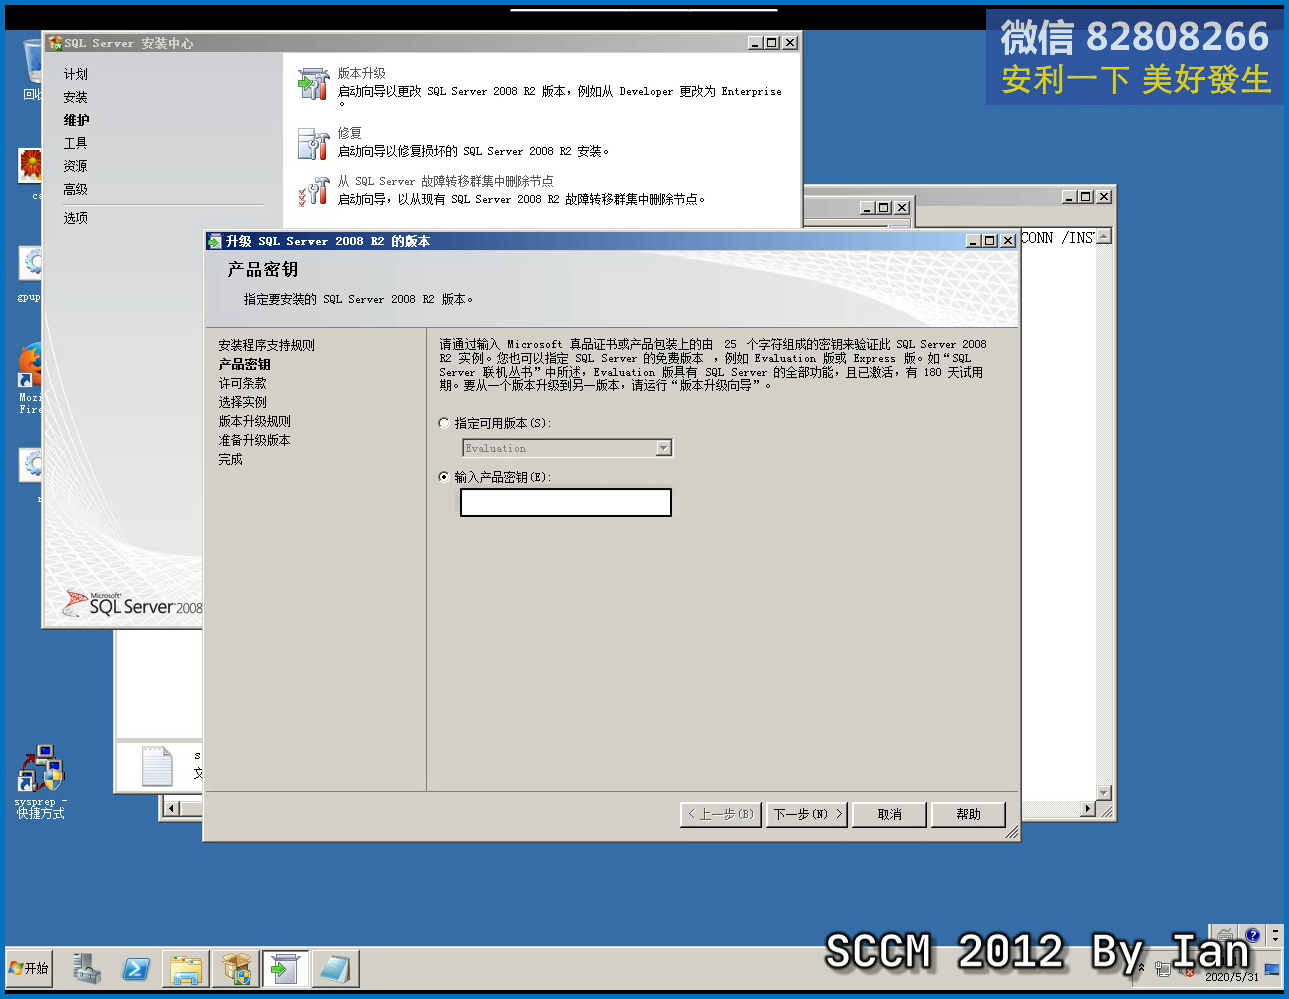Select 维护 in Installation Center sidebar
This screenshot has height=999, width=1289.
coord(77,120)
